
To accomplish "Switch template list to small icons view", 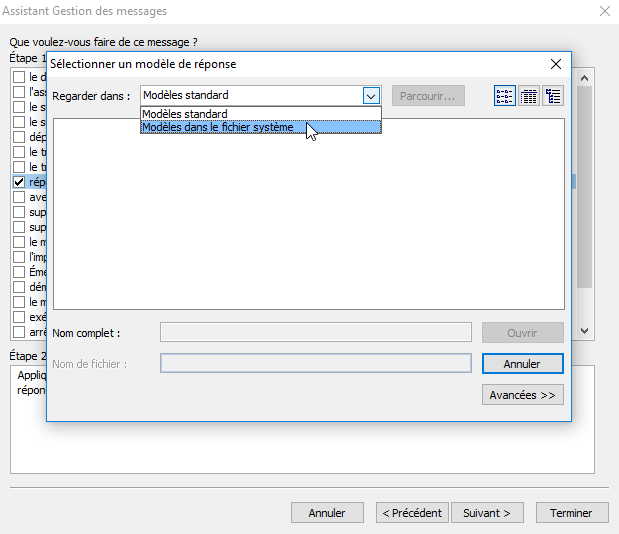I will tap(505, 96).
